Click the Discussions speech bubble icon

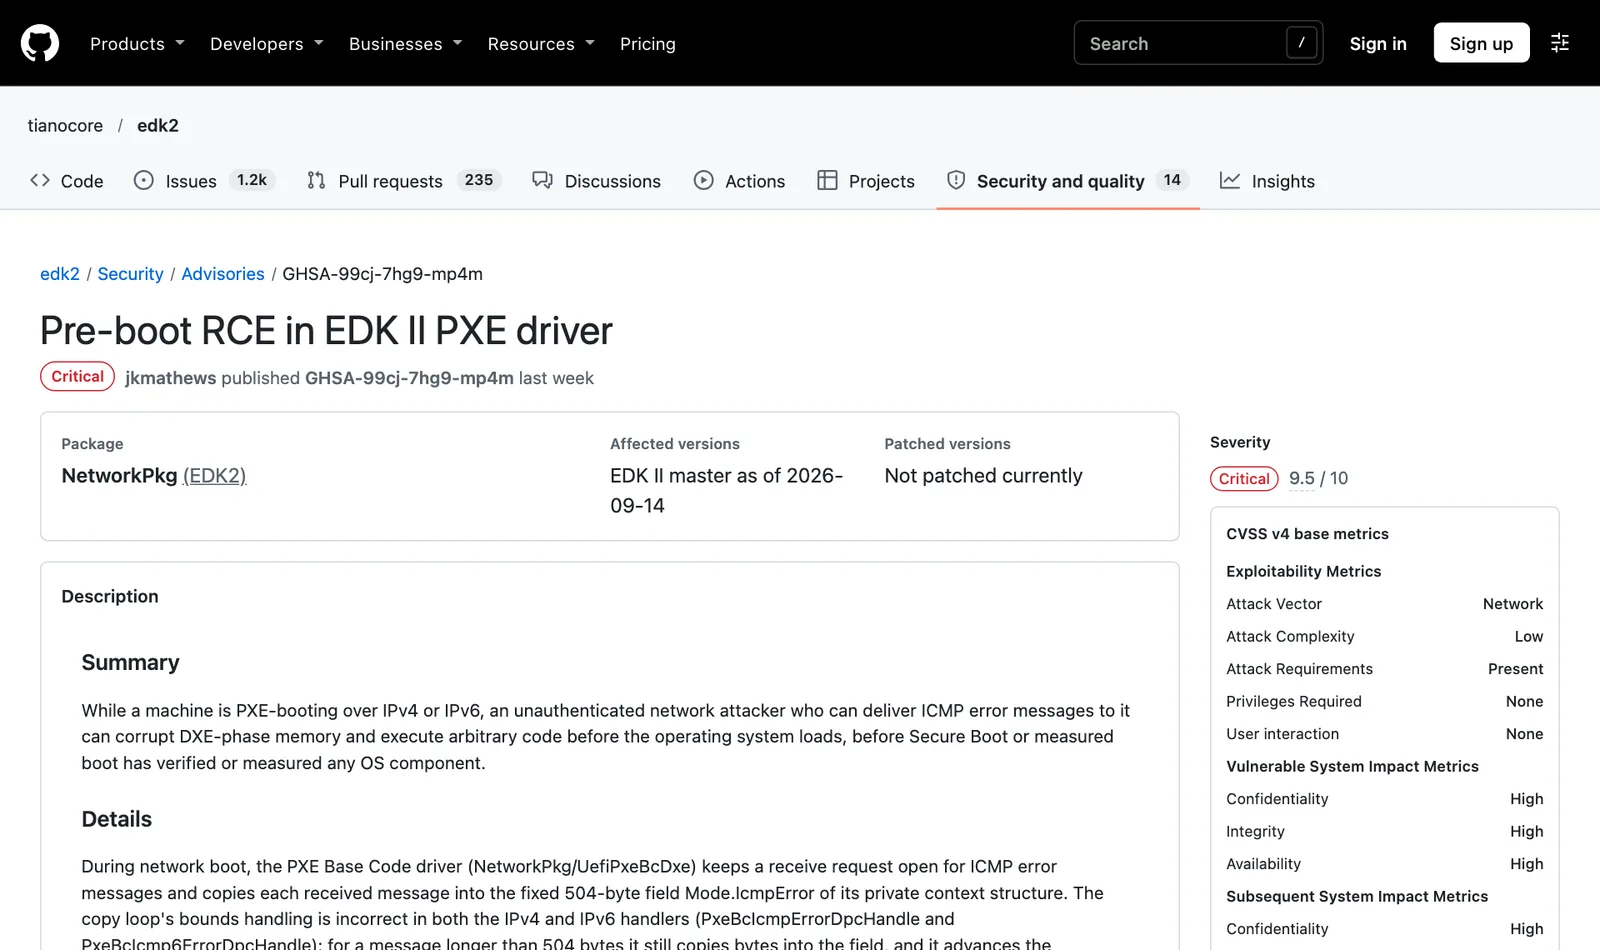tap(542, 180)
